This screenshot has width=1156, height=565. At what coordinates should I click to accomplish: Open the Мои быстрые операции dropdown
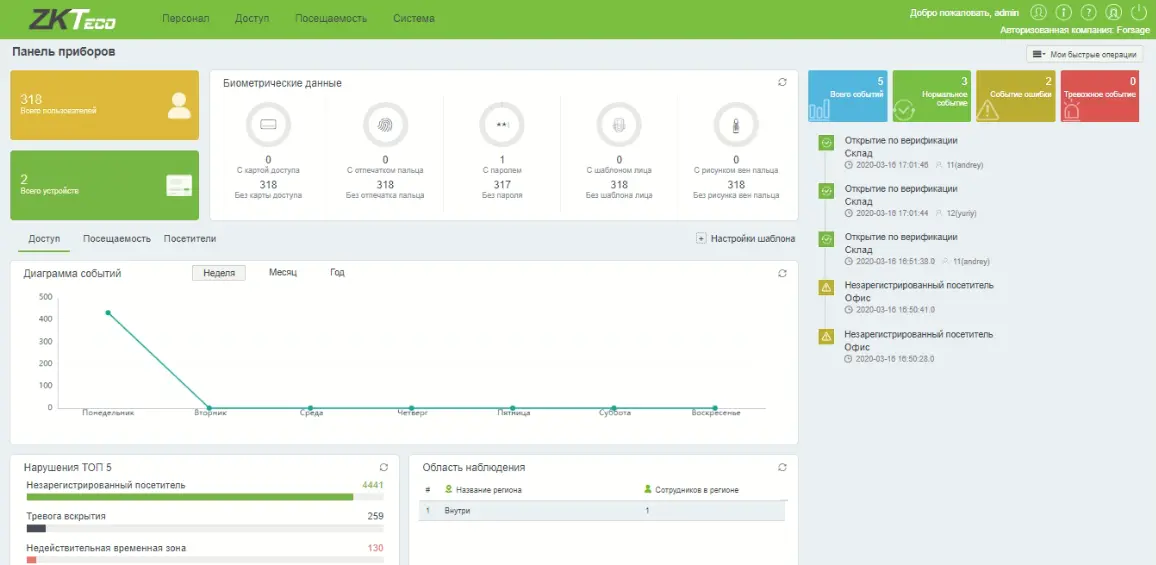(x=1085, y=55)
